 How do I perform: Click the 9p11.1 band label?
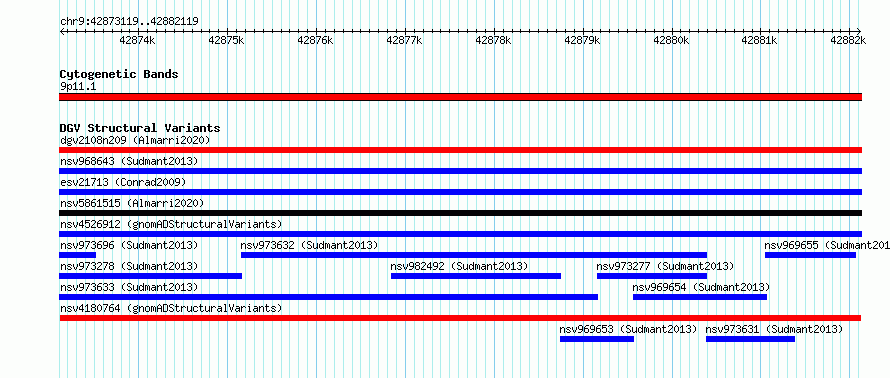(78, 87)
